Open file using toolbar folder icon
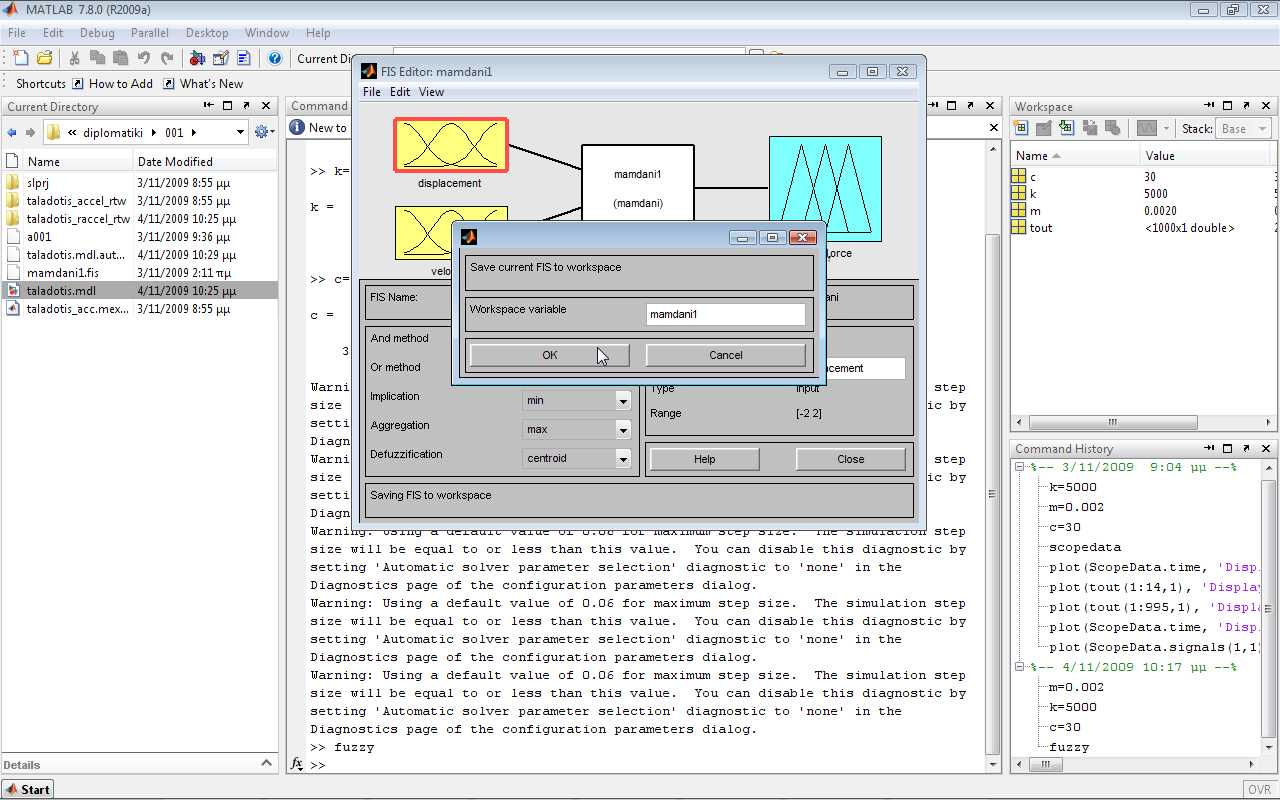The width and height of the screenshot is (1280, 800). [x=45, y=59]
